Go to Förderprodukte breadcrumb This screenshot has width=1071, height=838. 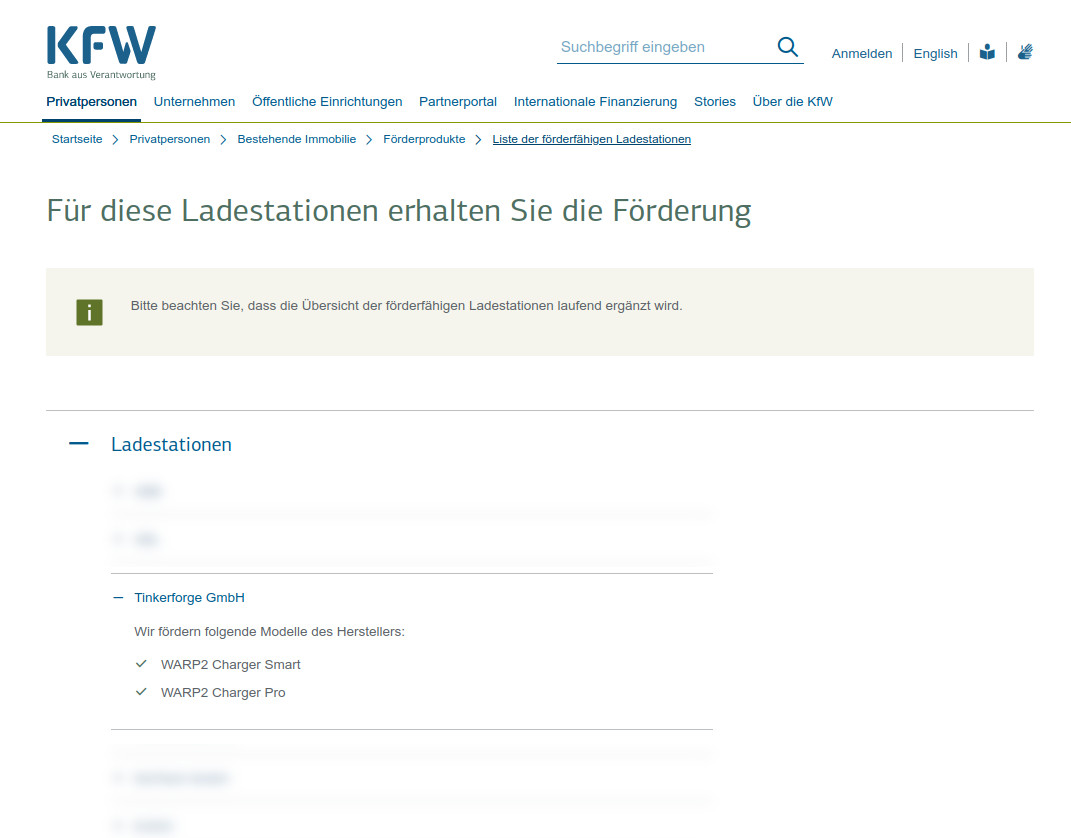tap(424, 139)
